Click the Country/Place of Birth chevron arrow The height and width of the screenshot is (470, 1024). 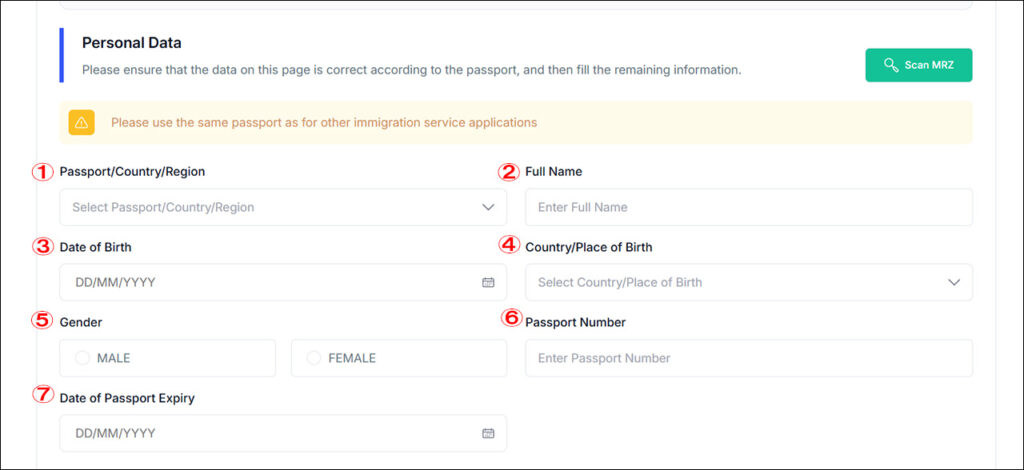[954, 283]
